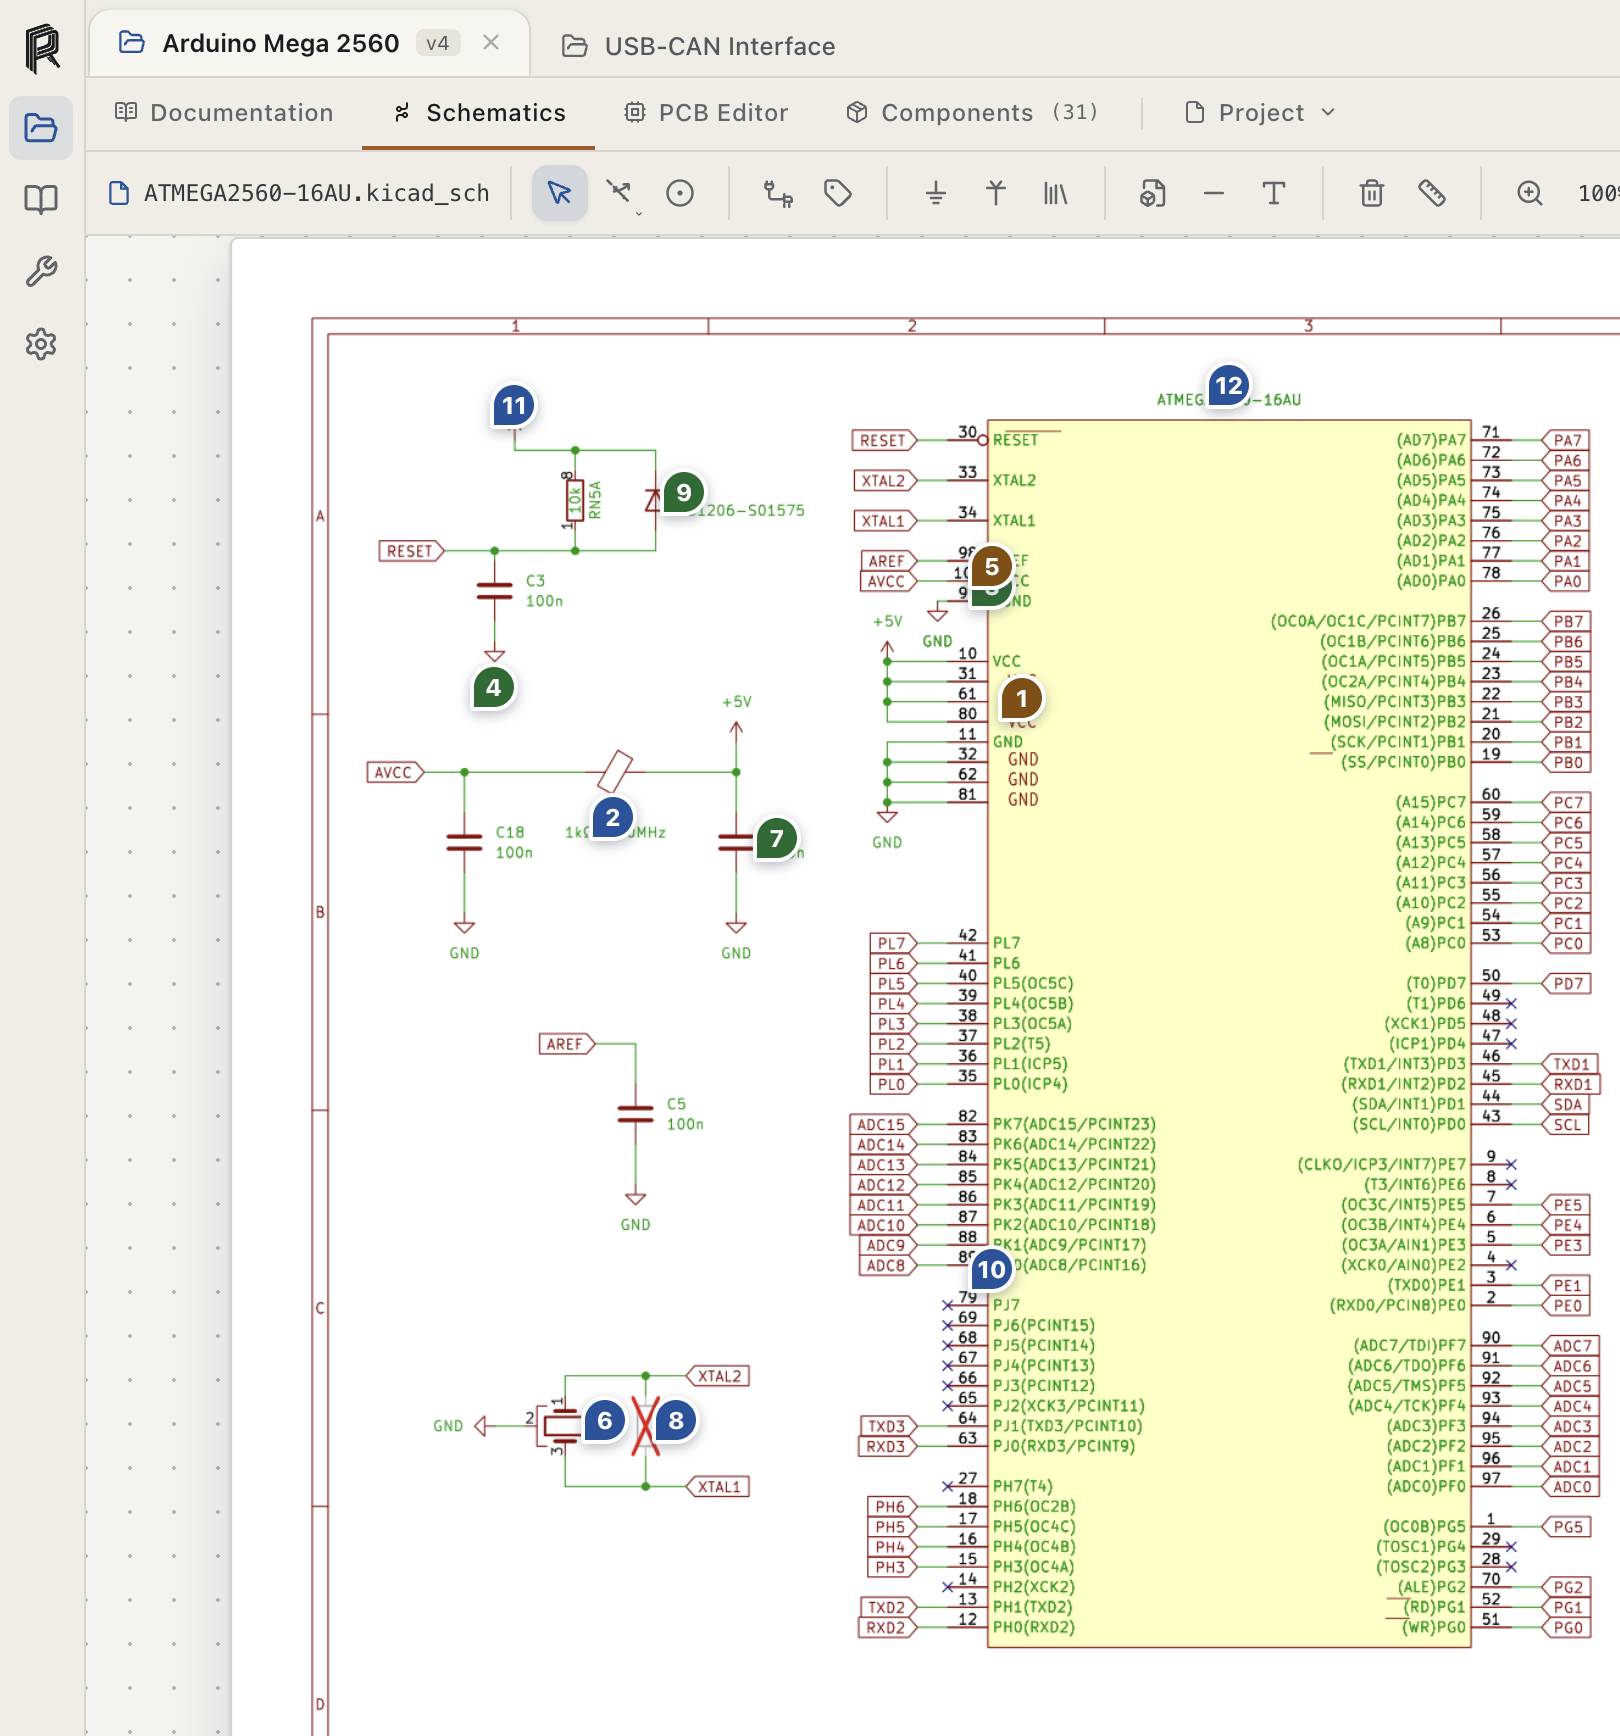Switch to the Schematics tab

(479, 113)
